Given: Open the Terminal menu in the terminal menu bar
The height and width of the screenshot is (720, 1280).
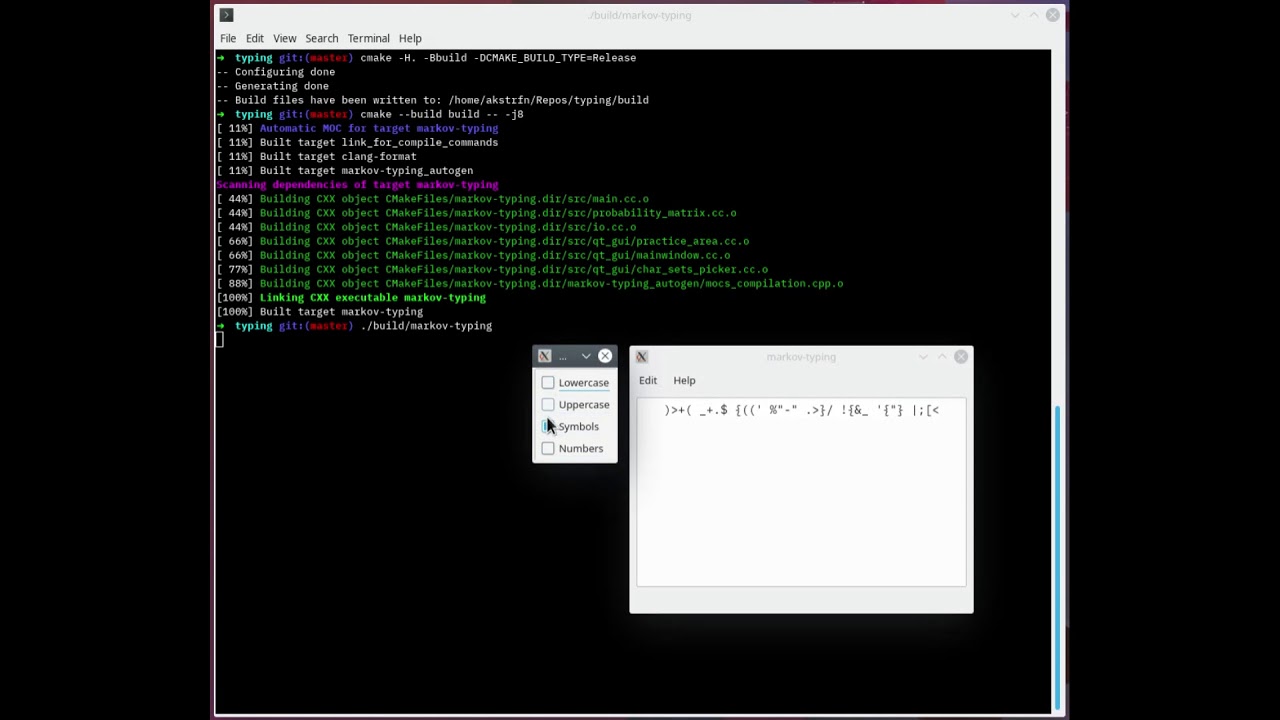Looking at the screenshot, I should [x=369, y=38].
